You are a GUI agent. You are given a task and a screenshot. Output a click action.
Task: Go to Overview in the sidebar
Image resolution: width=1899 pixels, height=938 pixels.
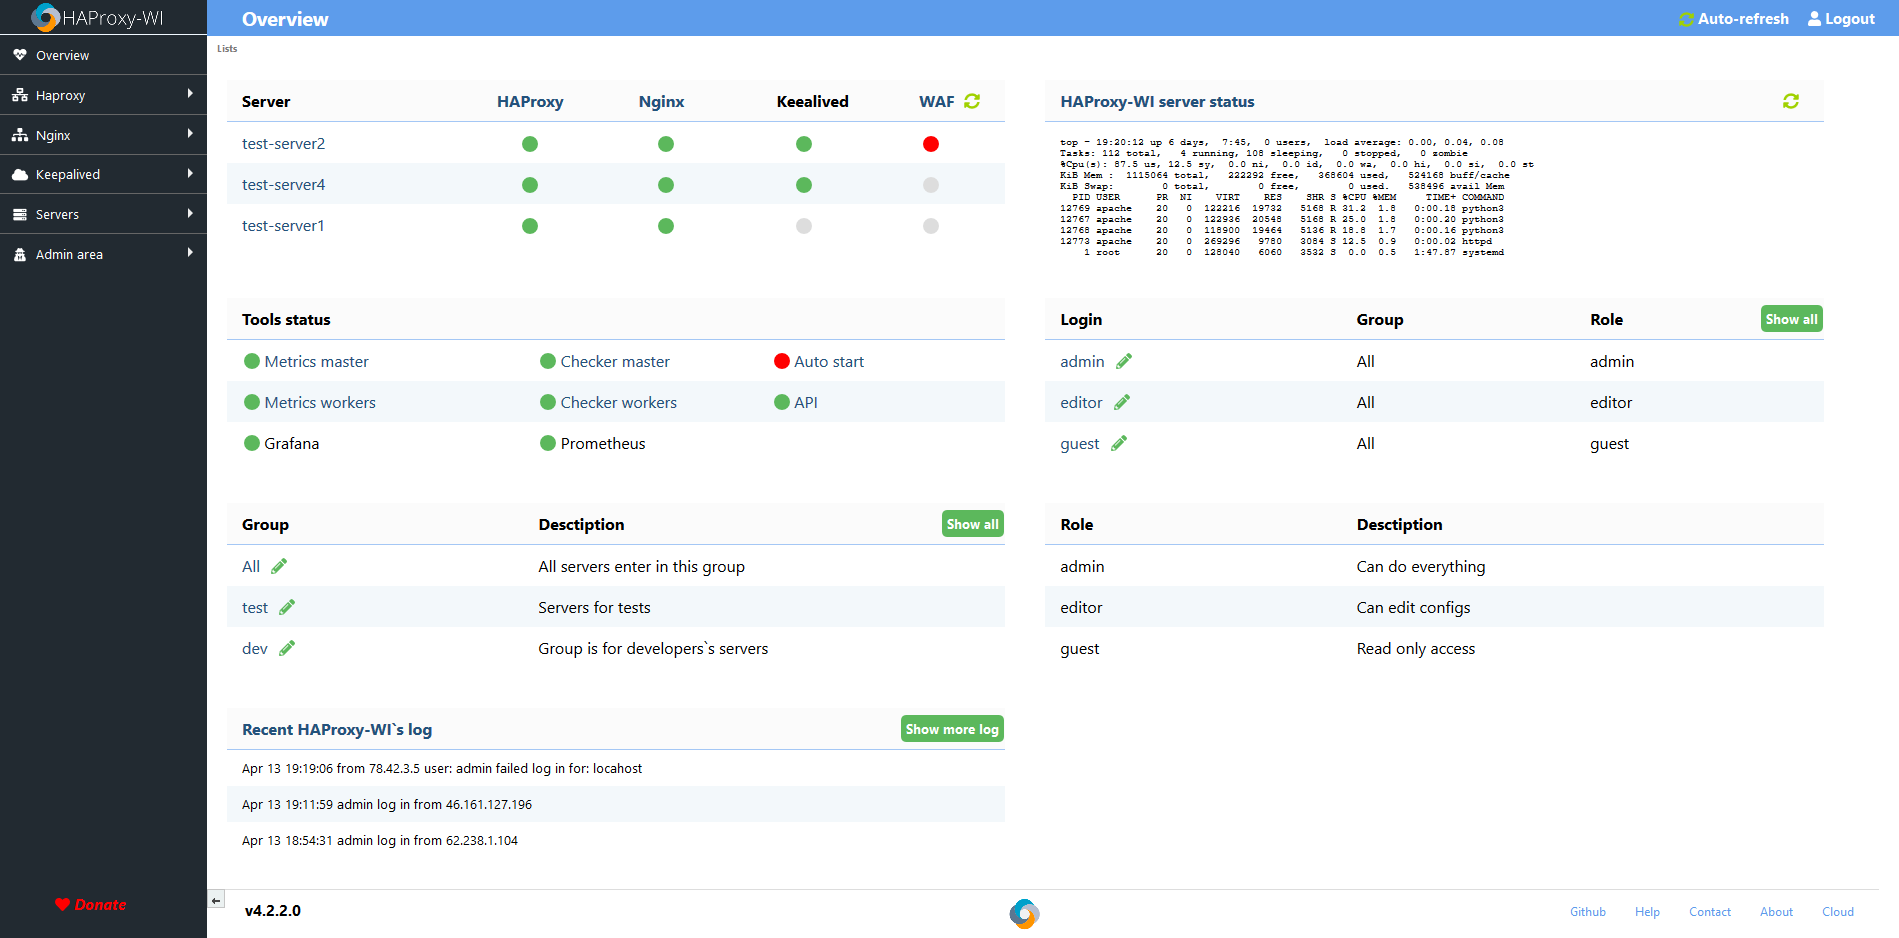62,55
